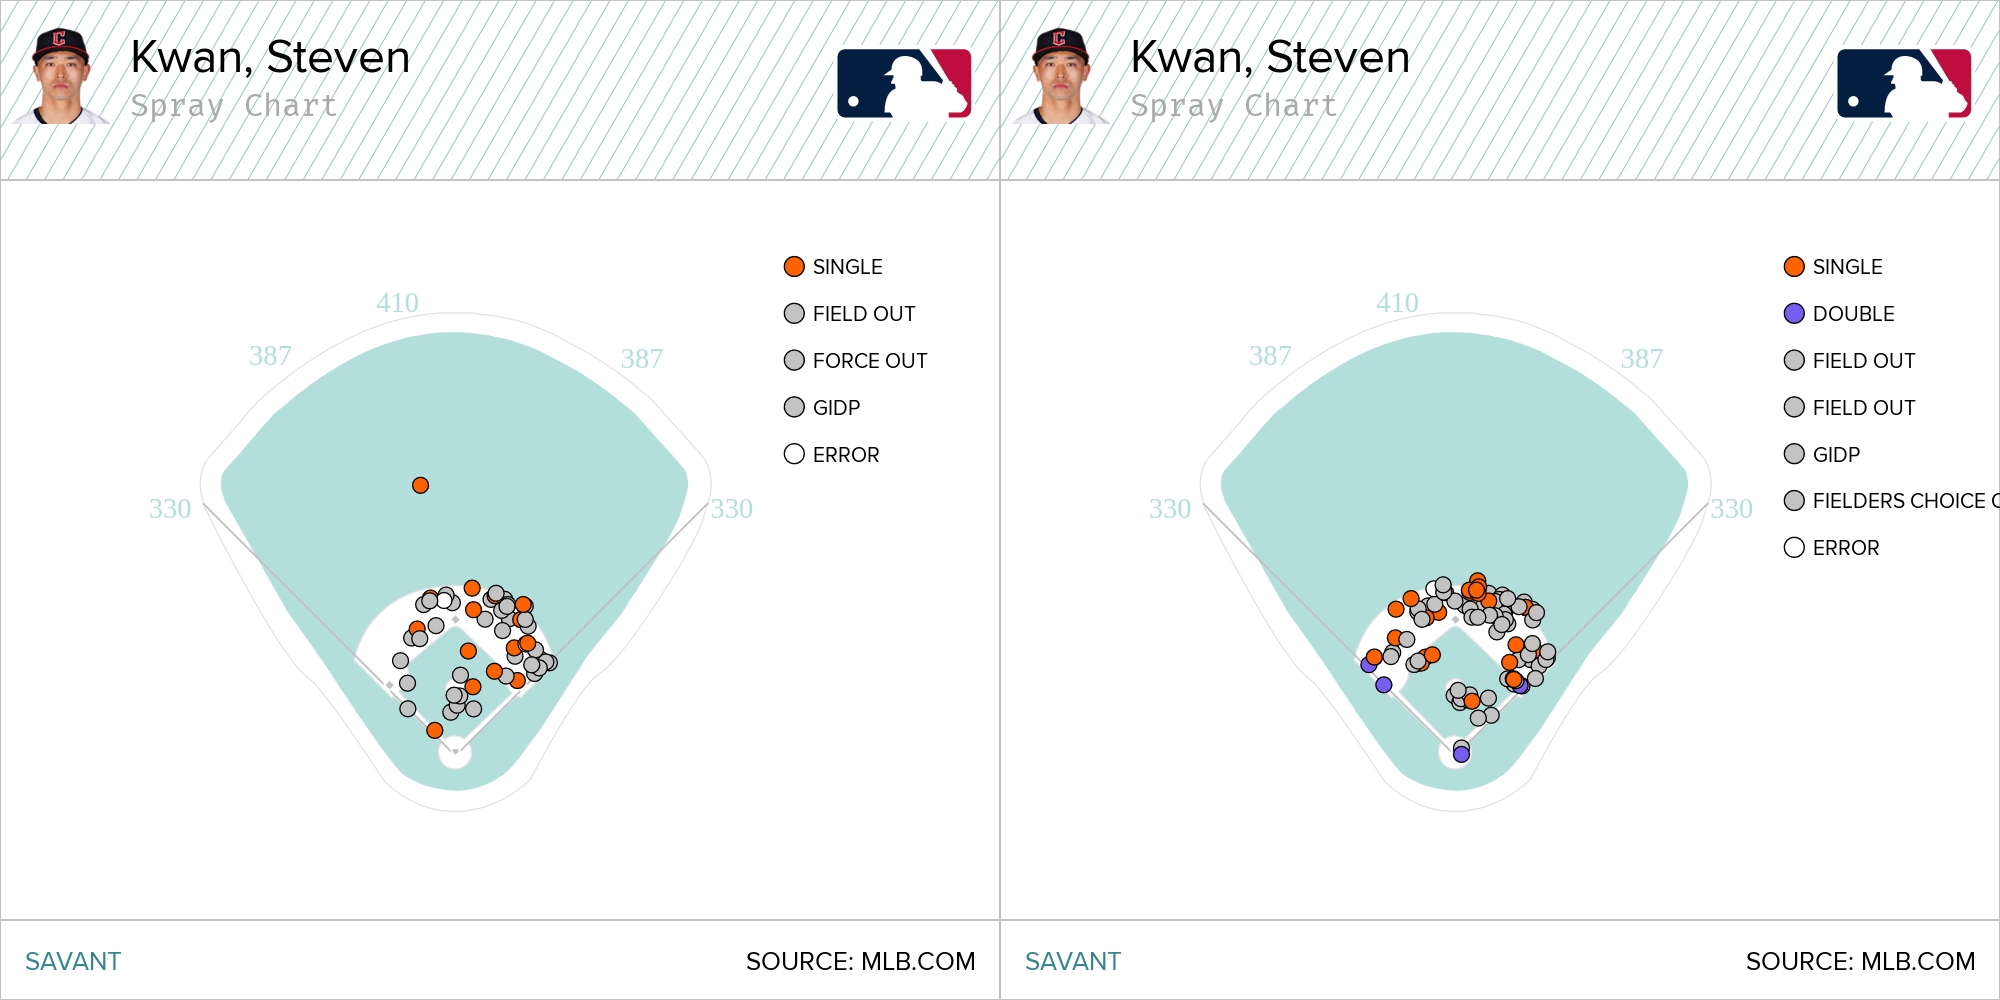This screenshot has height=1000, width=2000.
Task: Click the SAVANT link in right chart
Action: tap(1073, 962)
